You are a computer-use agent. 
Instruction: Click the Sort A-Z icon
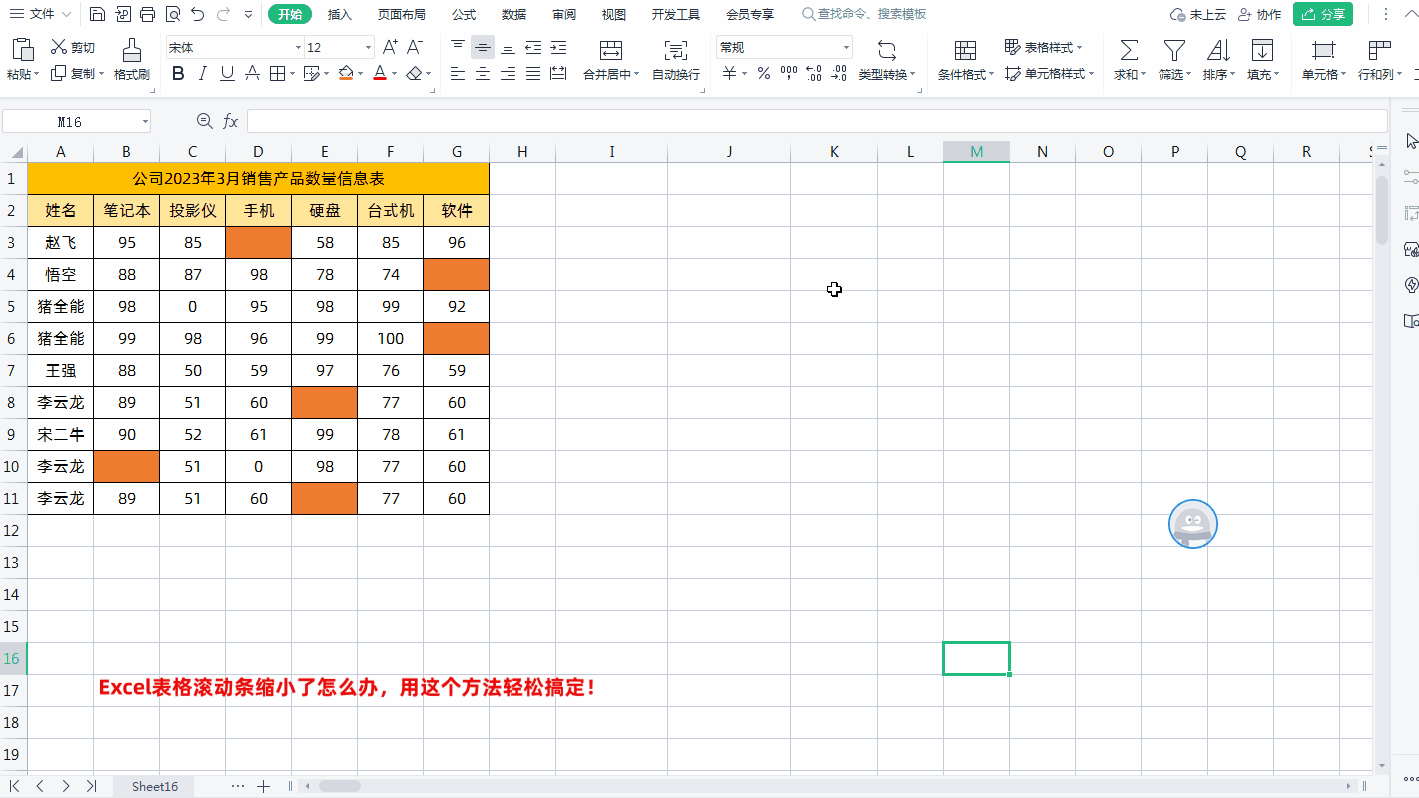coord(1218,50)
